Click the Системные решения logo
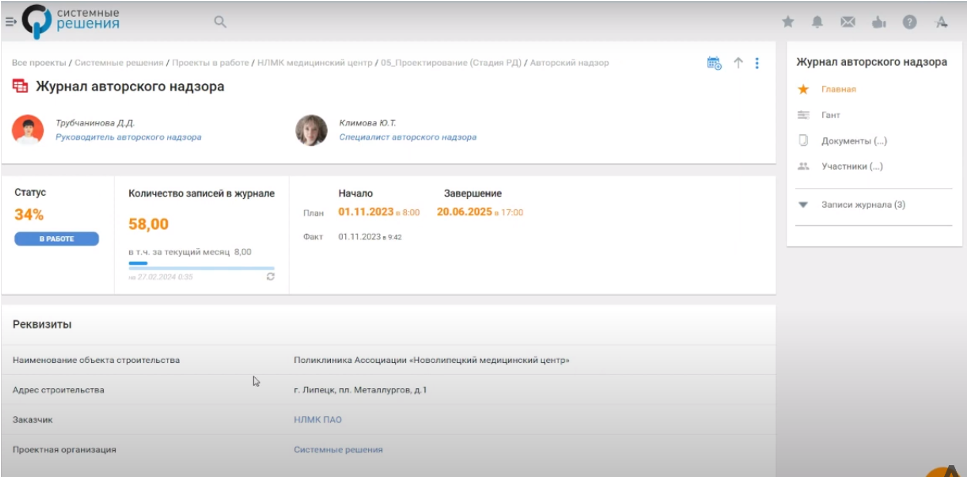The image size is (968, 478). tap(71, 20)
